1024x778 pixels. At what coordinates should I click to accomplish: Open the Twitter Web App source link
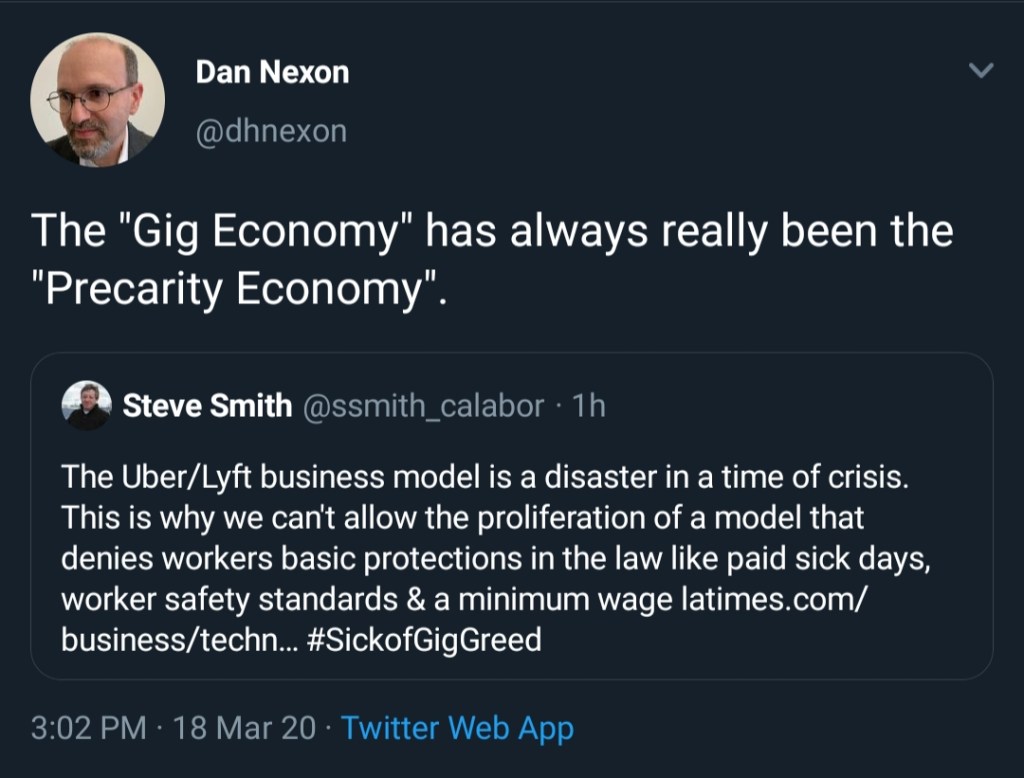[457, 727]
